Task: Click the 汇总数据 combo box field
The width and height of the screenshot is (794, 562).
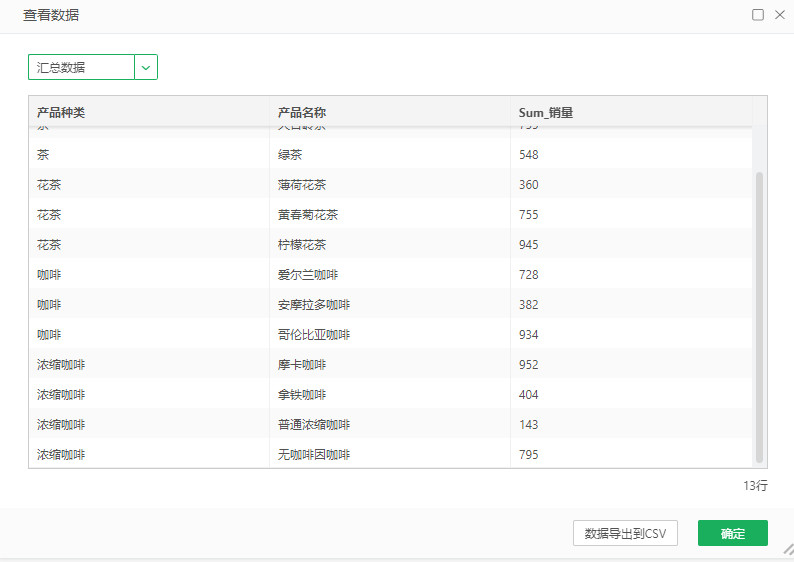Action: coord(81,67)
